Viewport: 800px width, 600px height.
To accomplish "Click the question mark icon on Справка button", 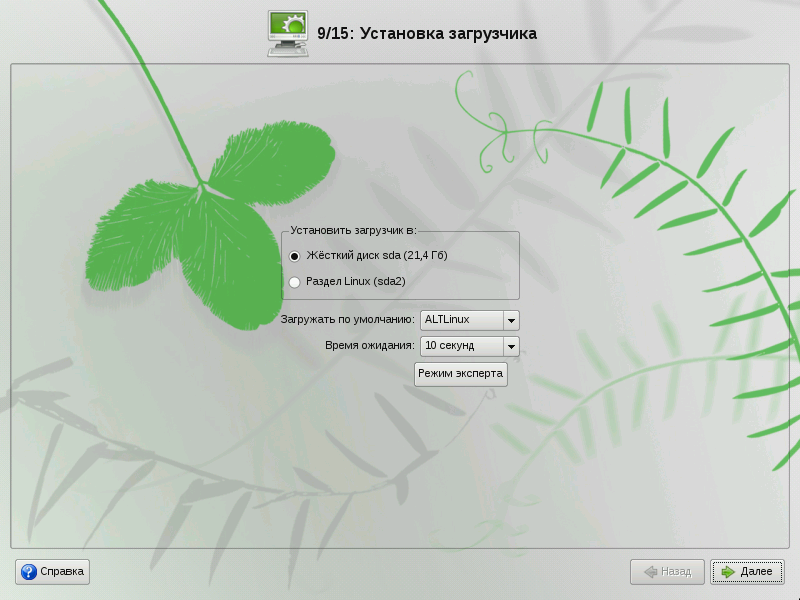I will point(29,571).
